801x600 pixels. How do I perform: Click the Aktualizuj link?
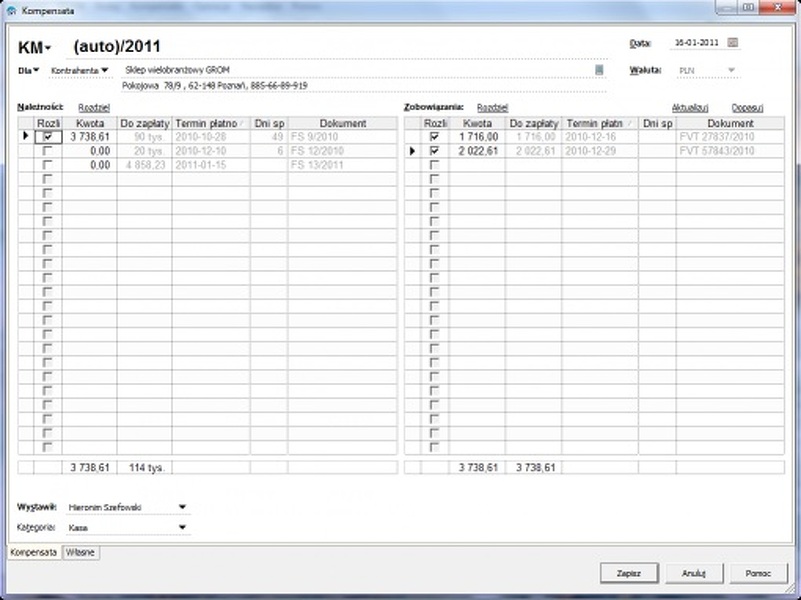(x=690, y=107)
